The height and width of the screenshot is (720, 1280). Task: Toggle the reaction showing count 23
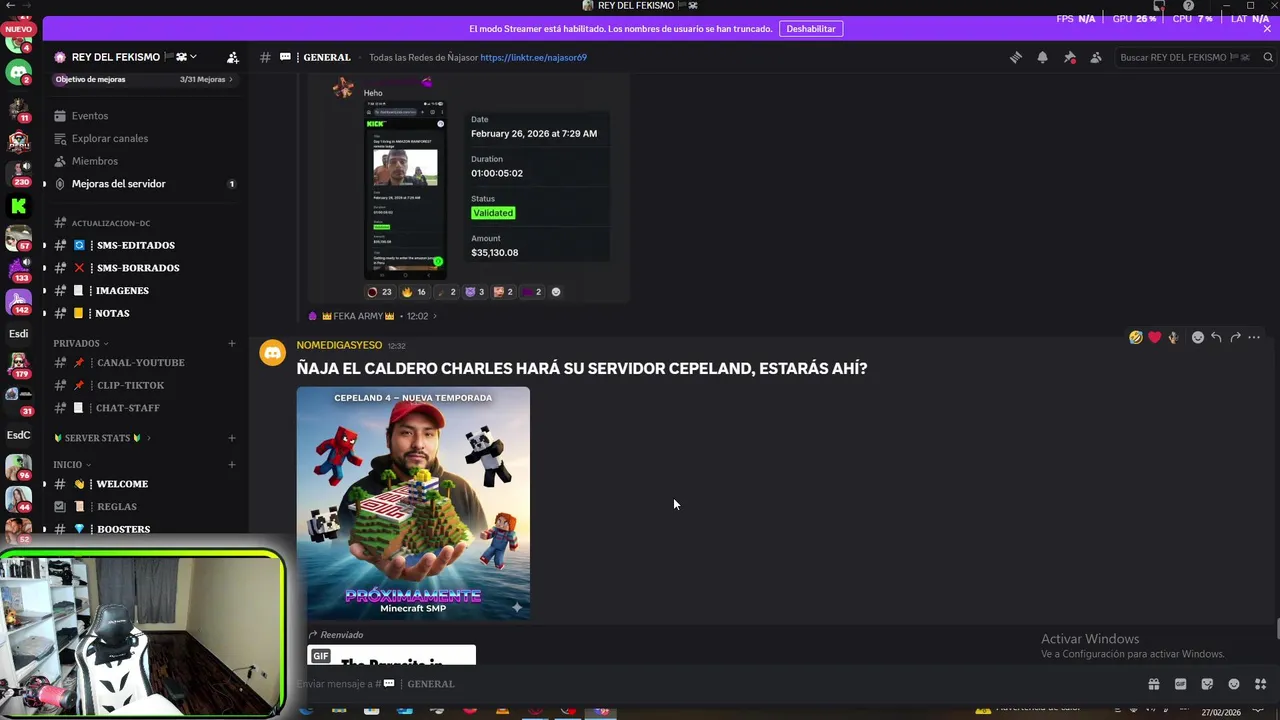tap(379, 292)
